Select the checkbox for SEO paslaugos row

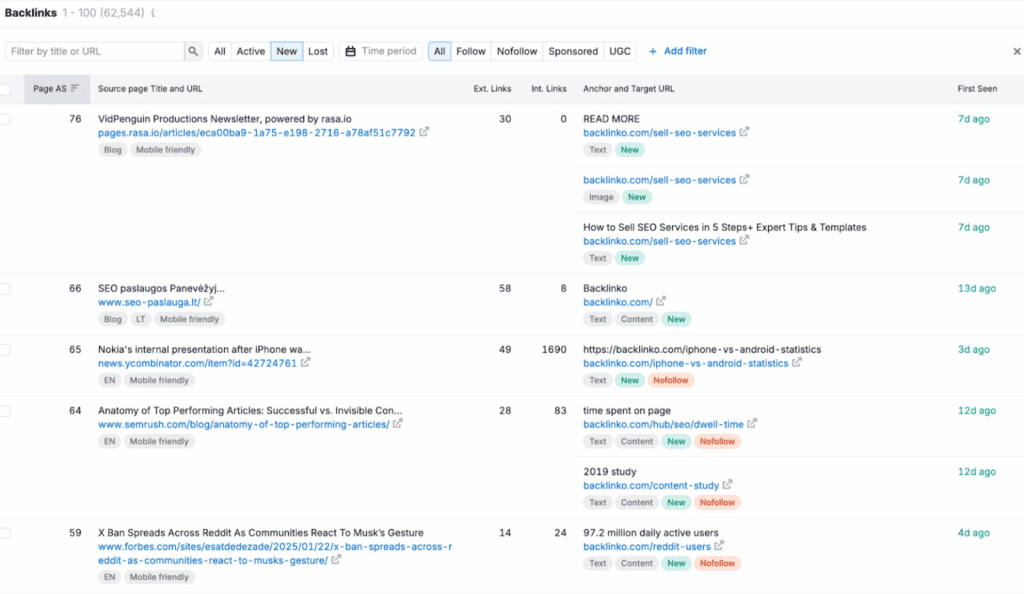pos(5,289)
